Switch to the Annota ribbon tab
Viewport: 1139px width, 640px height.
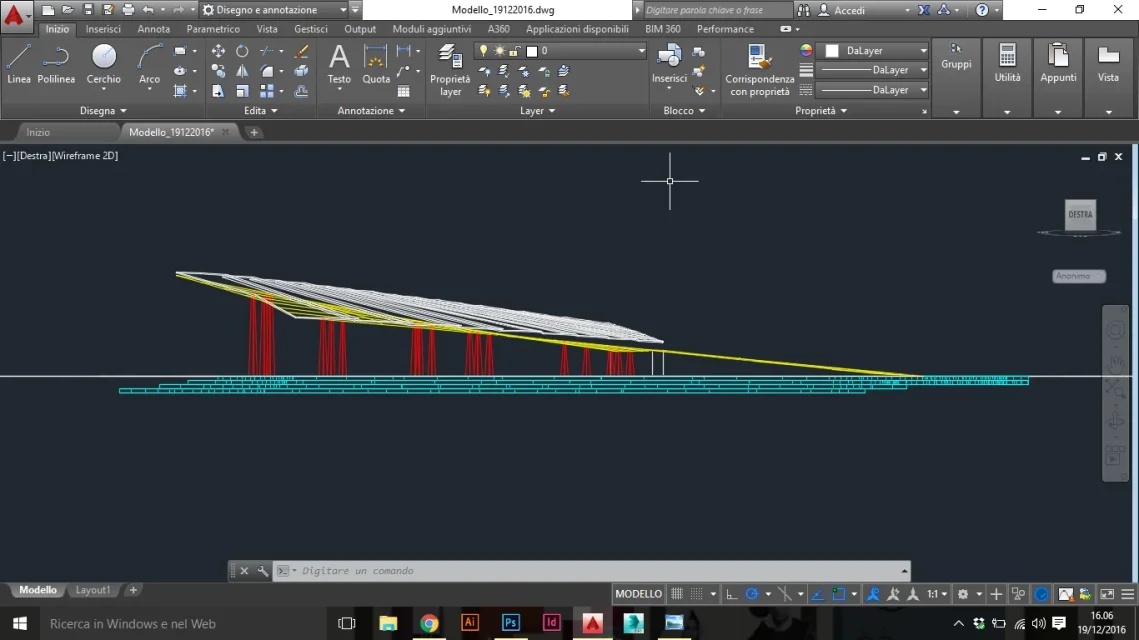pos(153,29)
